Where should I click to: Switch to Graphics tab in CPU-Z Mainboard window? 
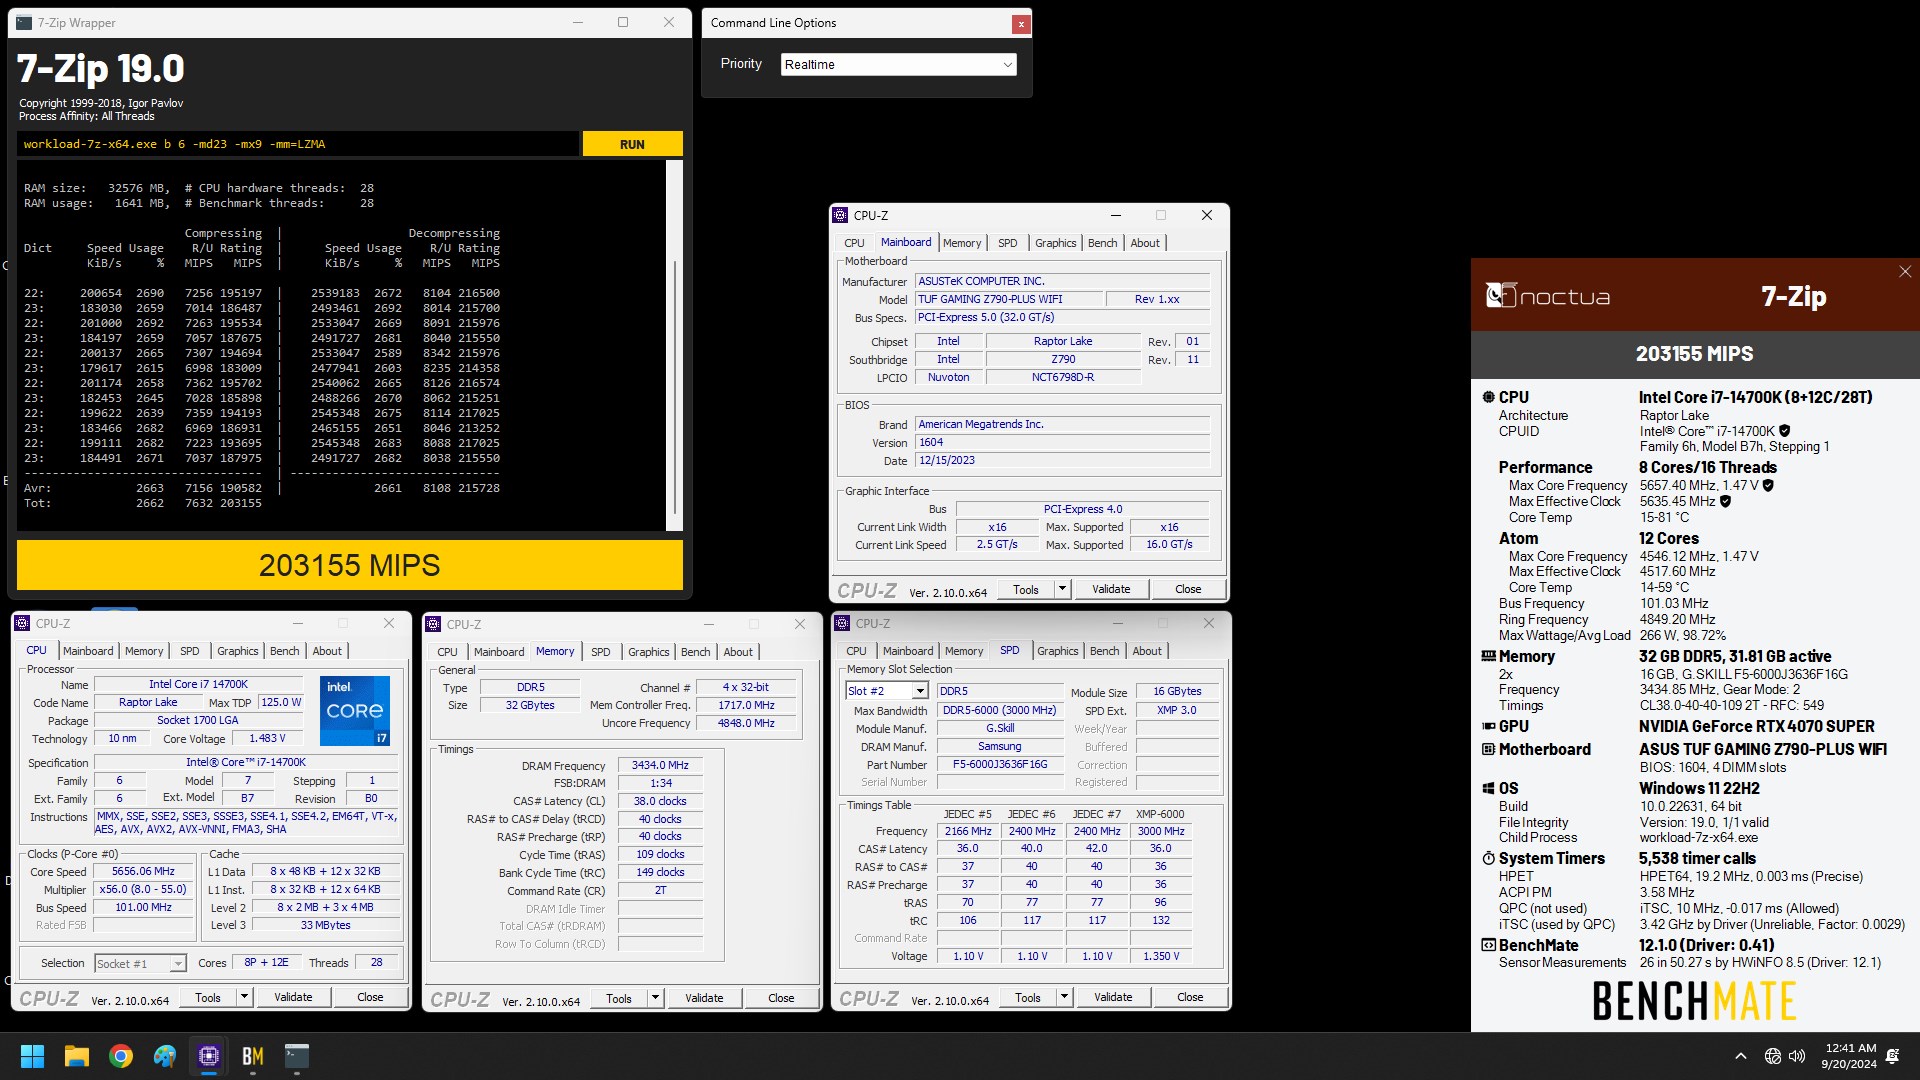click(x=1055, y=243)
